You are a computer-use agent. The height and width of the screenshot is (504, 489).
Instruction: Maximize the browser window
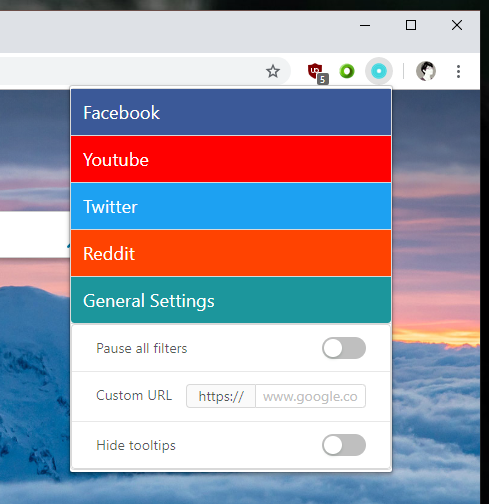[x=411, y=25]
